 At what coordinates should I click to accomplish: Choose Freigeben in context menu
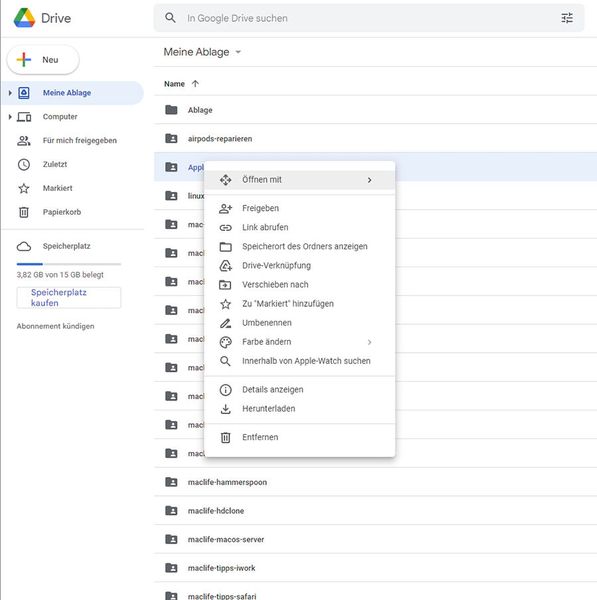click(300, 208)
